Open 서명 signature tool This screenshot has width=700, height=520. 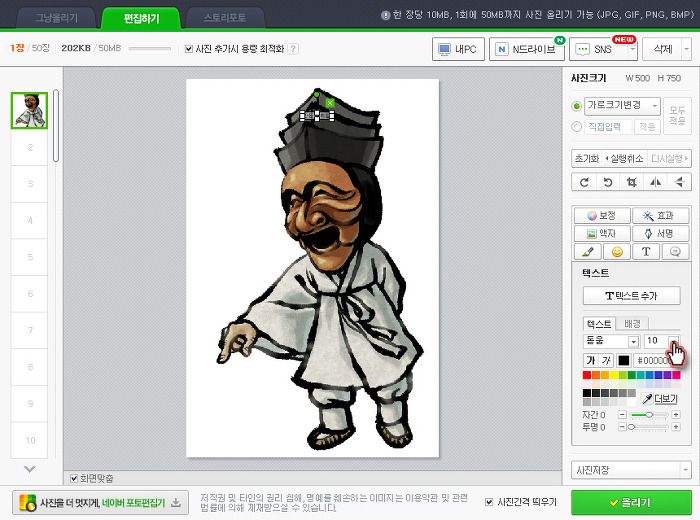[660, 233]
